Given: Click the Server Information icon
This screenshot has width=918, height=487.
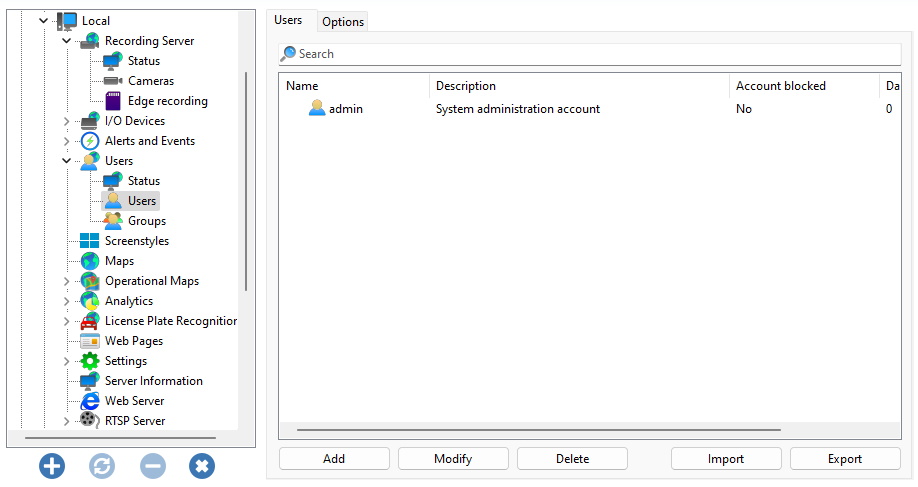Looking at the screenshot, I should coord(90,380).
